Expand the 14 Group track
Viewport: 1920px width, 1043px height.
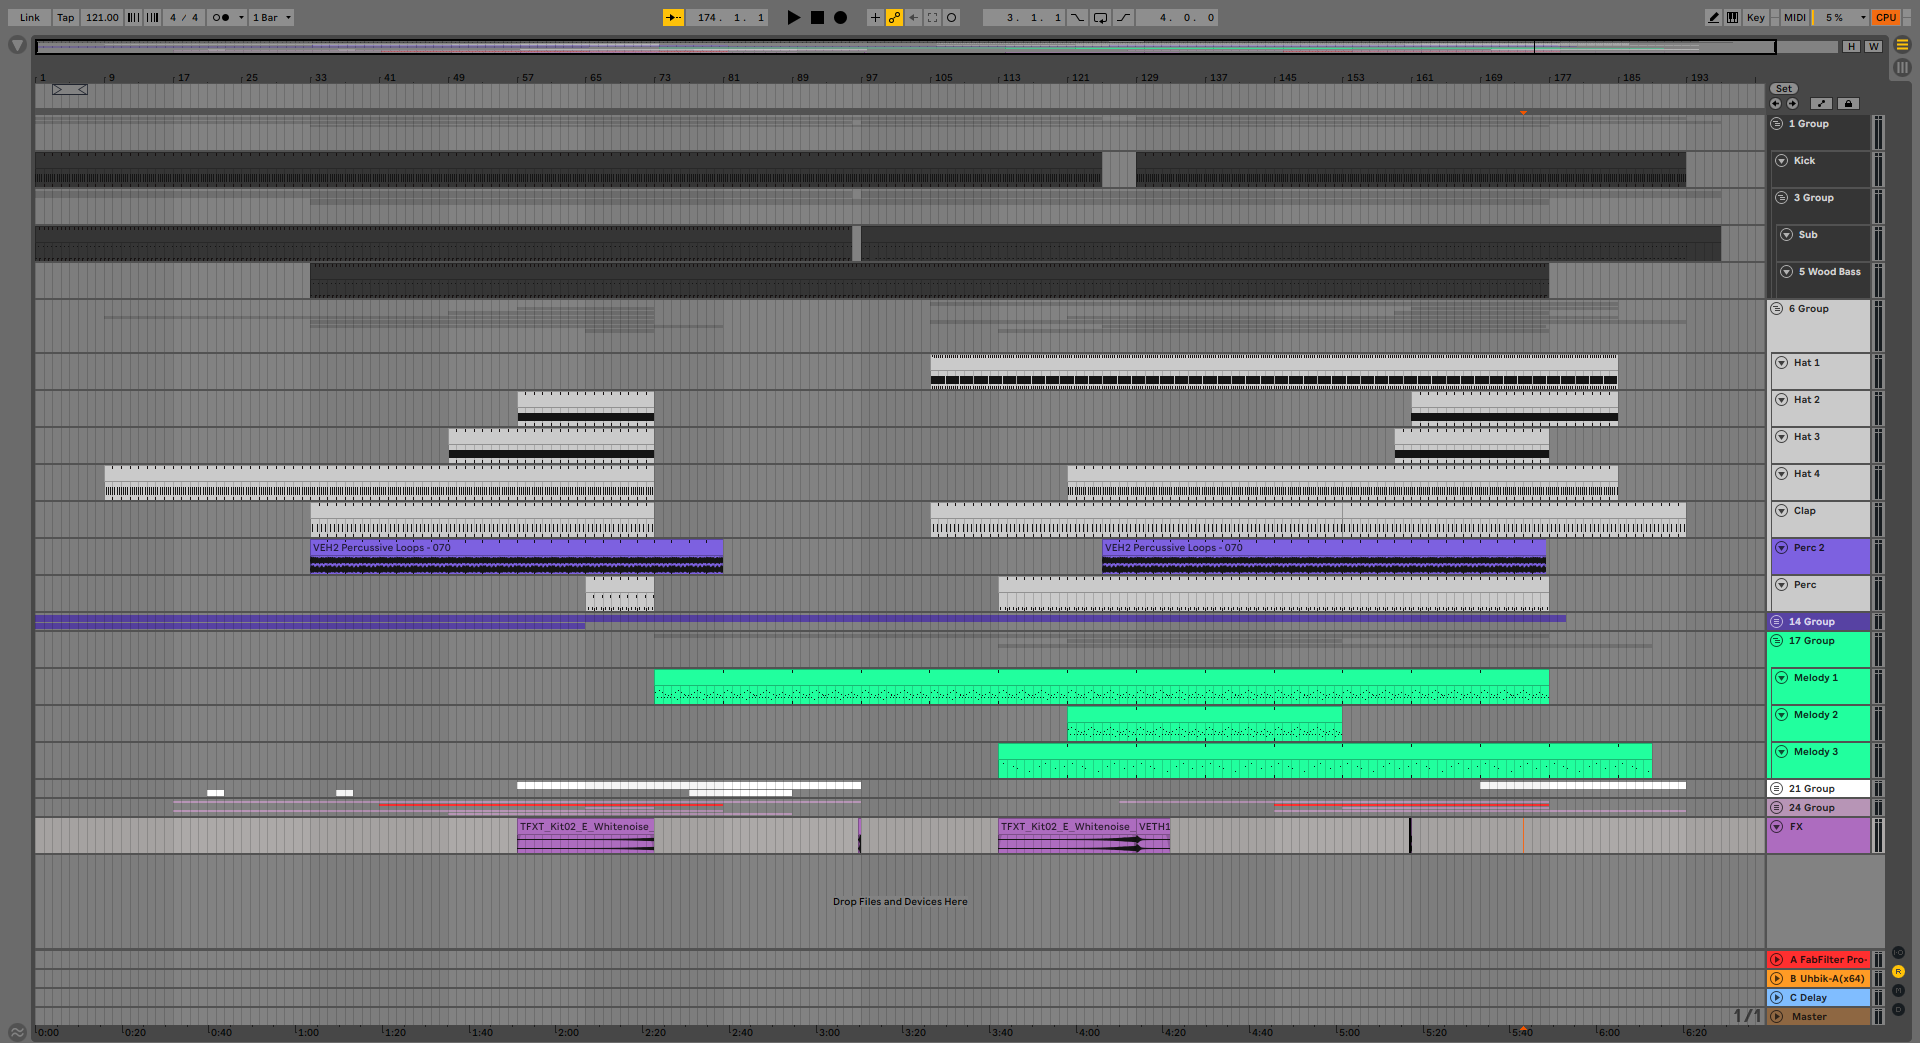[x=1777, y=622]
